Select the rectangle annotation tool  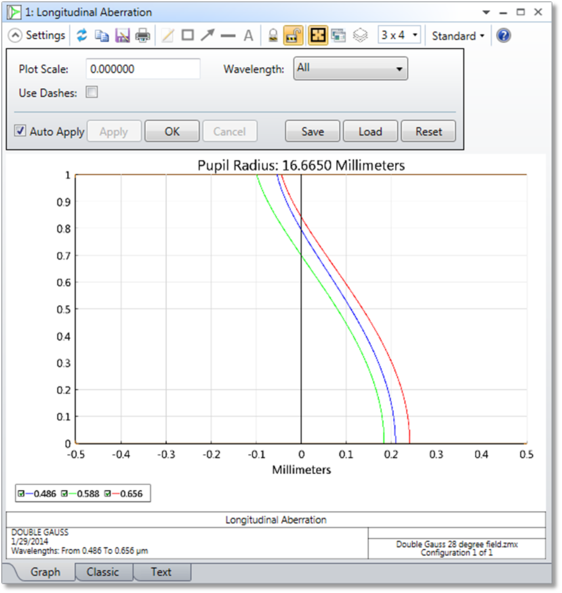188,36
